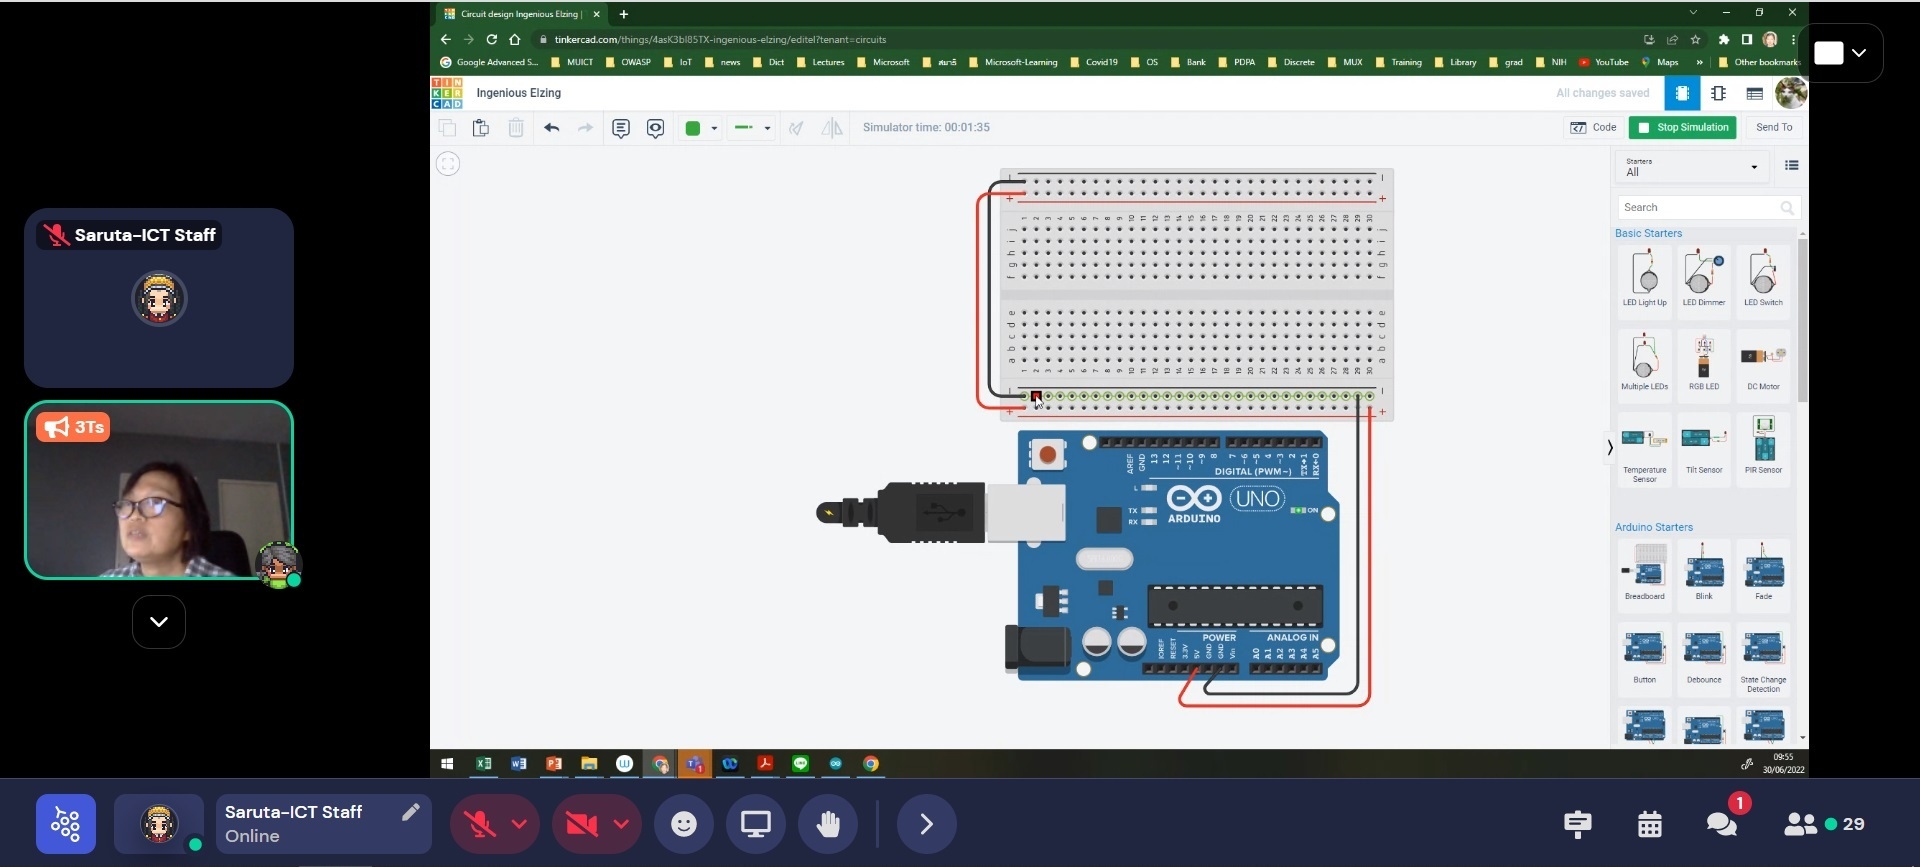
Task: Open the component list table view
Action: [x=1754, y=93]
